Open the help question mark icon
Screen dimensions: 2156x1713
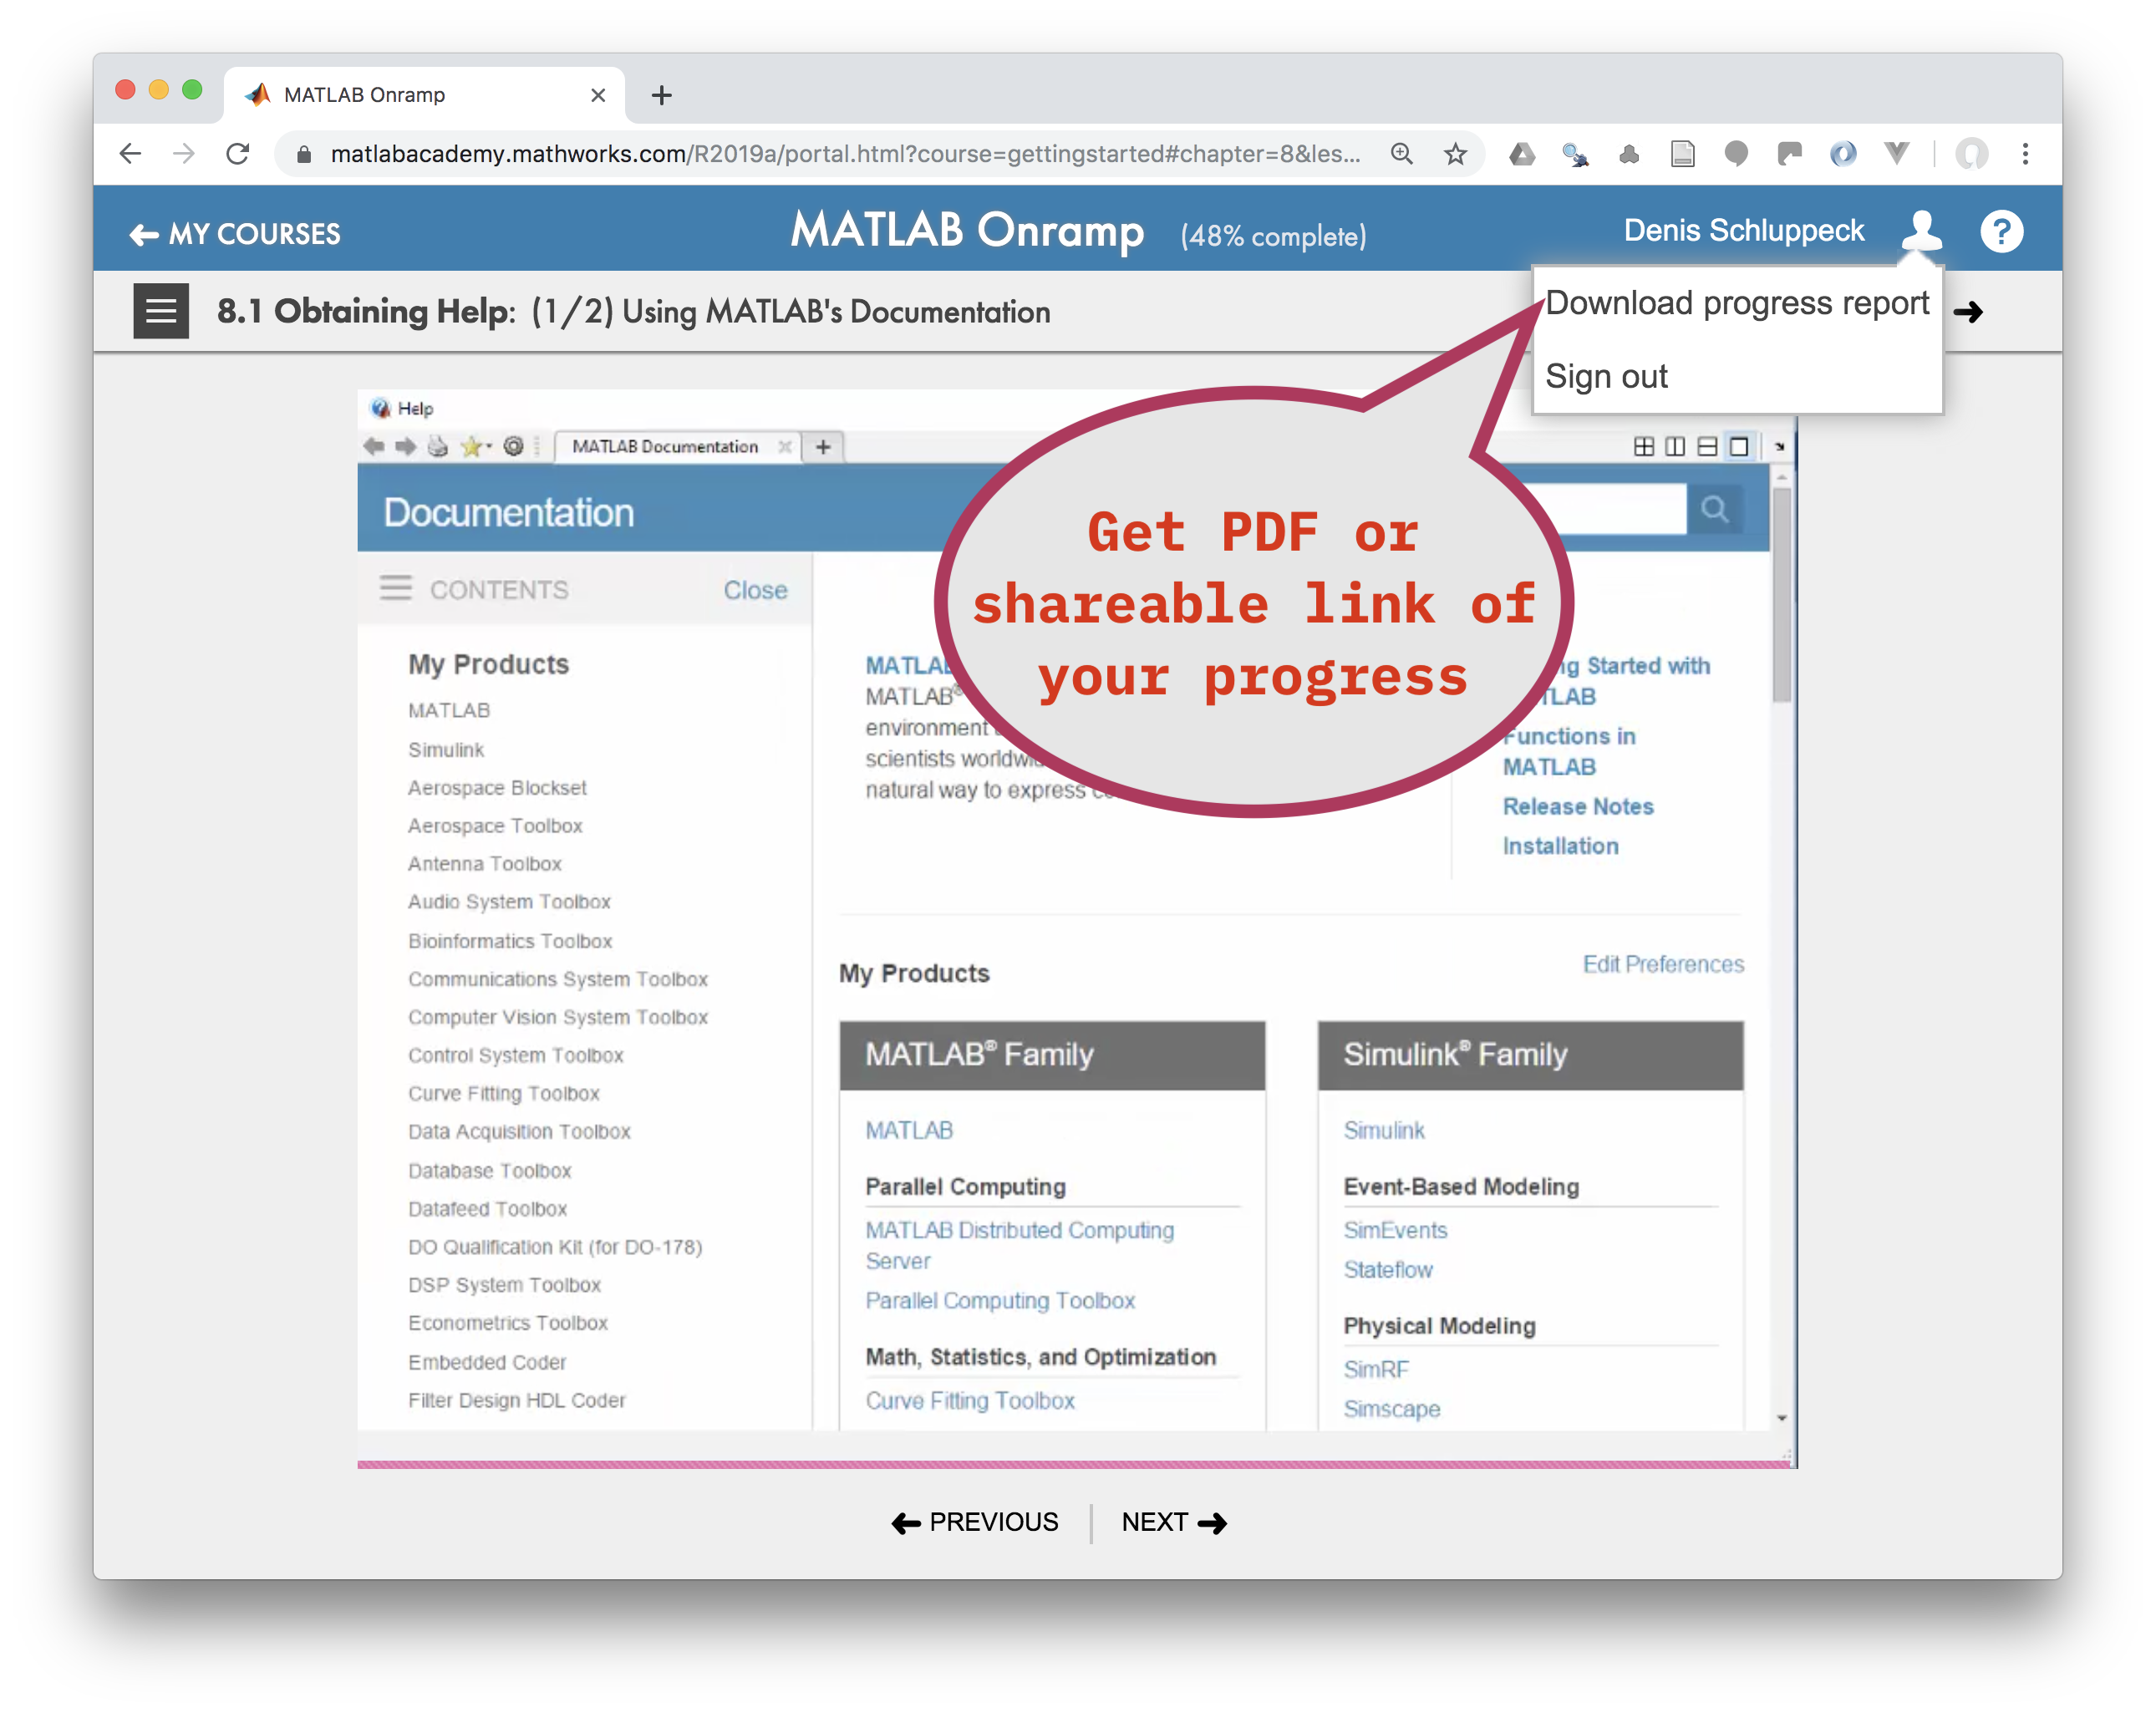(x=2001, y=232)
